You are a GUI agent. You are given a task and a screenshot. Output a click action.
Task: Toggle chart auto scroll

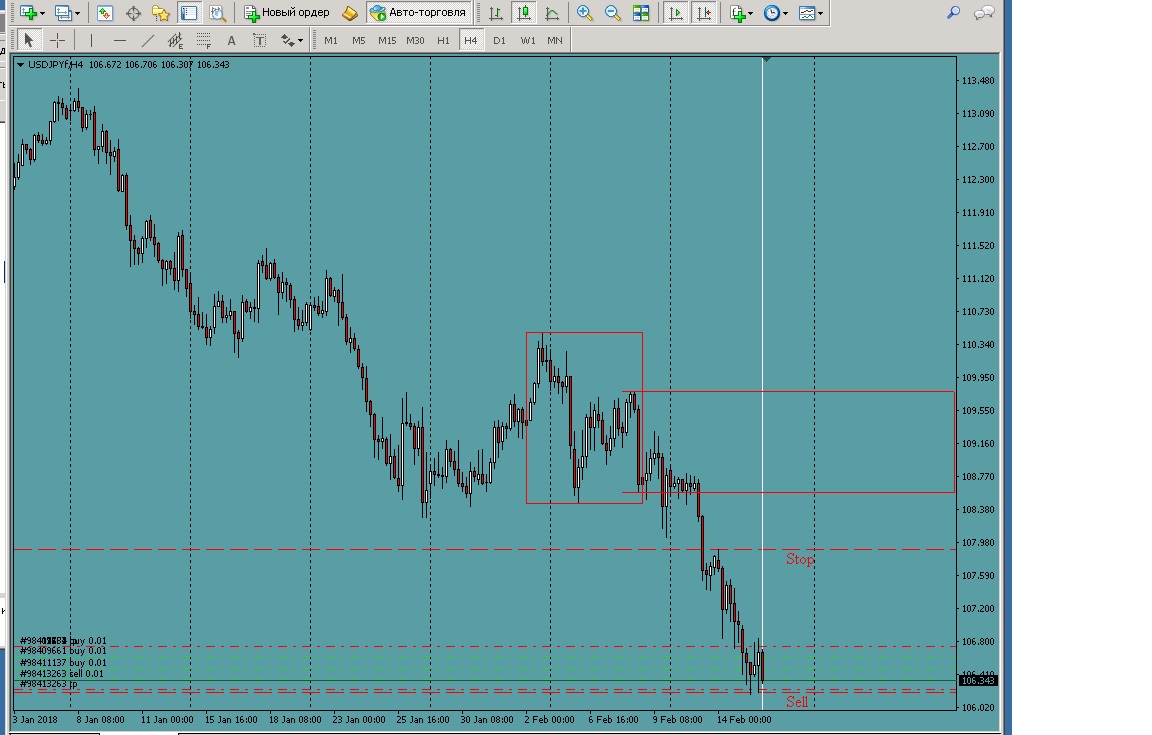point(676,12)
